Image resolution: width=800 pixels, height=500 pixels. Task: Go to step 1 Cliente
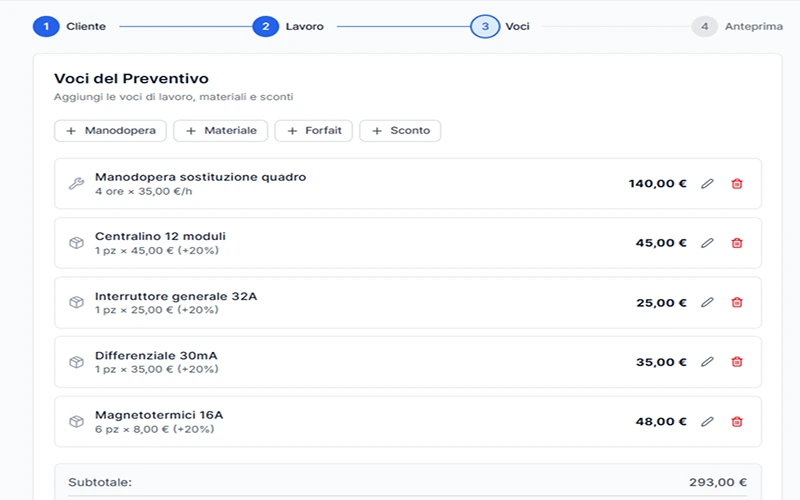[x=46, y=27]
